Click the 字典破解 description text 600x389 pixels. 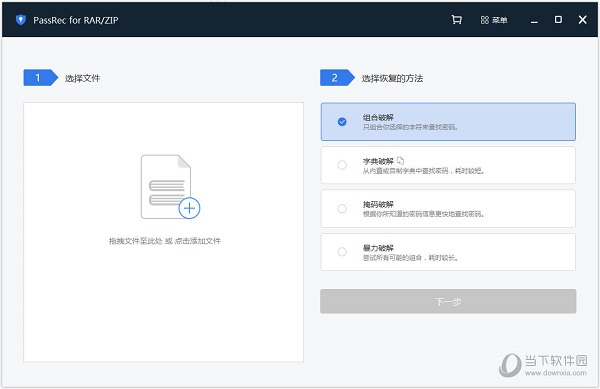click(x=424, y=171)
